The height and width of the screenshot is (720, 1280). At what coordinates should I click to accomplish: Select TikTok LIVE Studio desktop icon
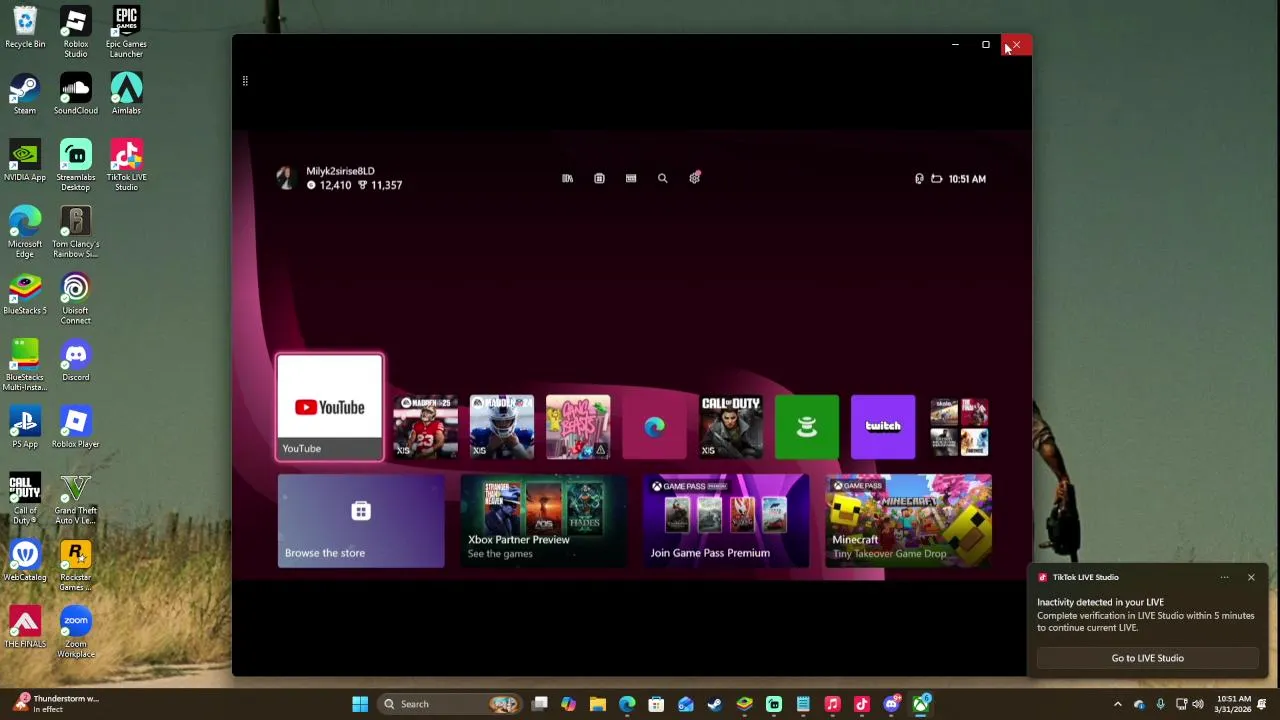click(126, 165)
